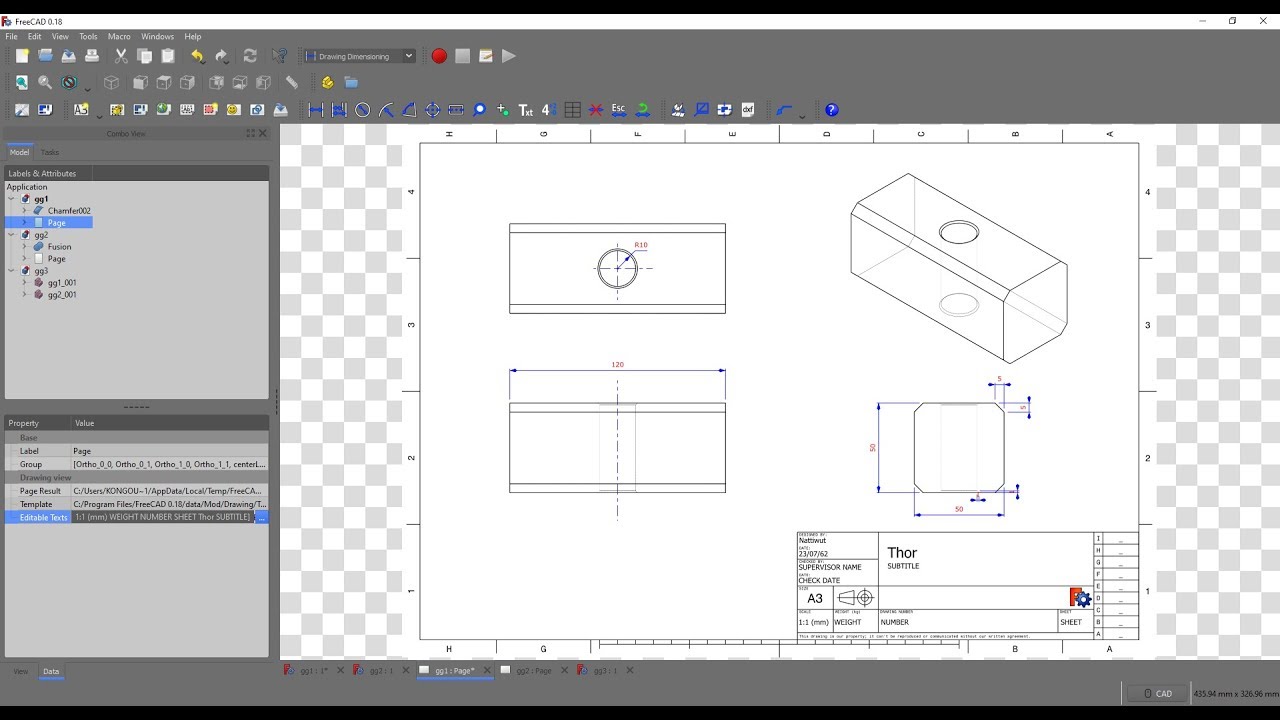
Task: Click the Add Text 'Txt' tool
Action: click(x=526, y=110)
